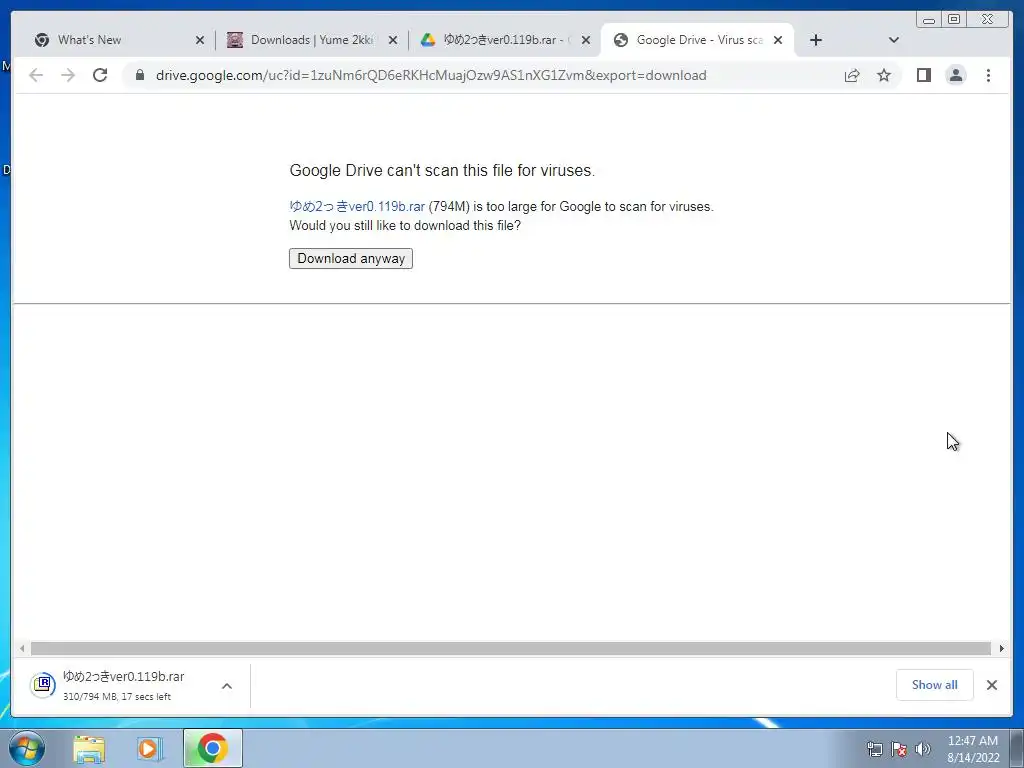The image size is (1024, 768).
Task: Click the Download anyway button
Action: [x=351, y=259]
